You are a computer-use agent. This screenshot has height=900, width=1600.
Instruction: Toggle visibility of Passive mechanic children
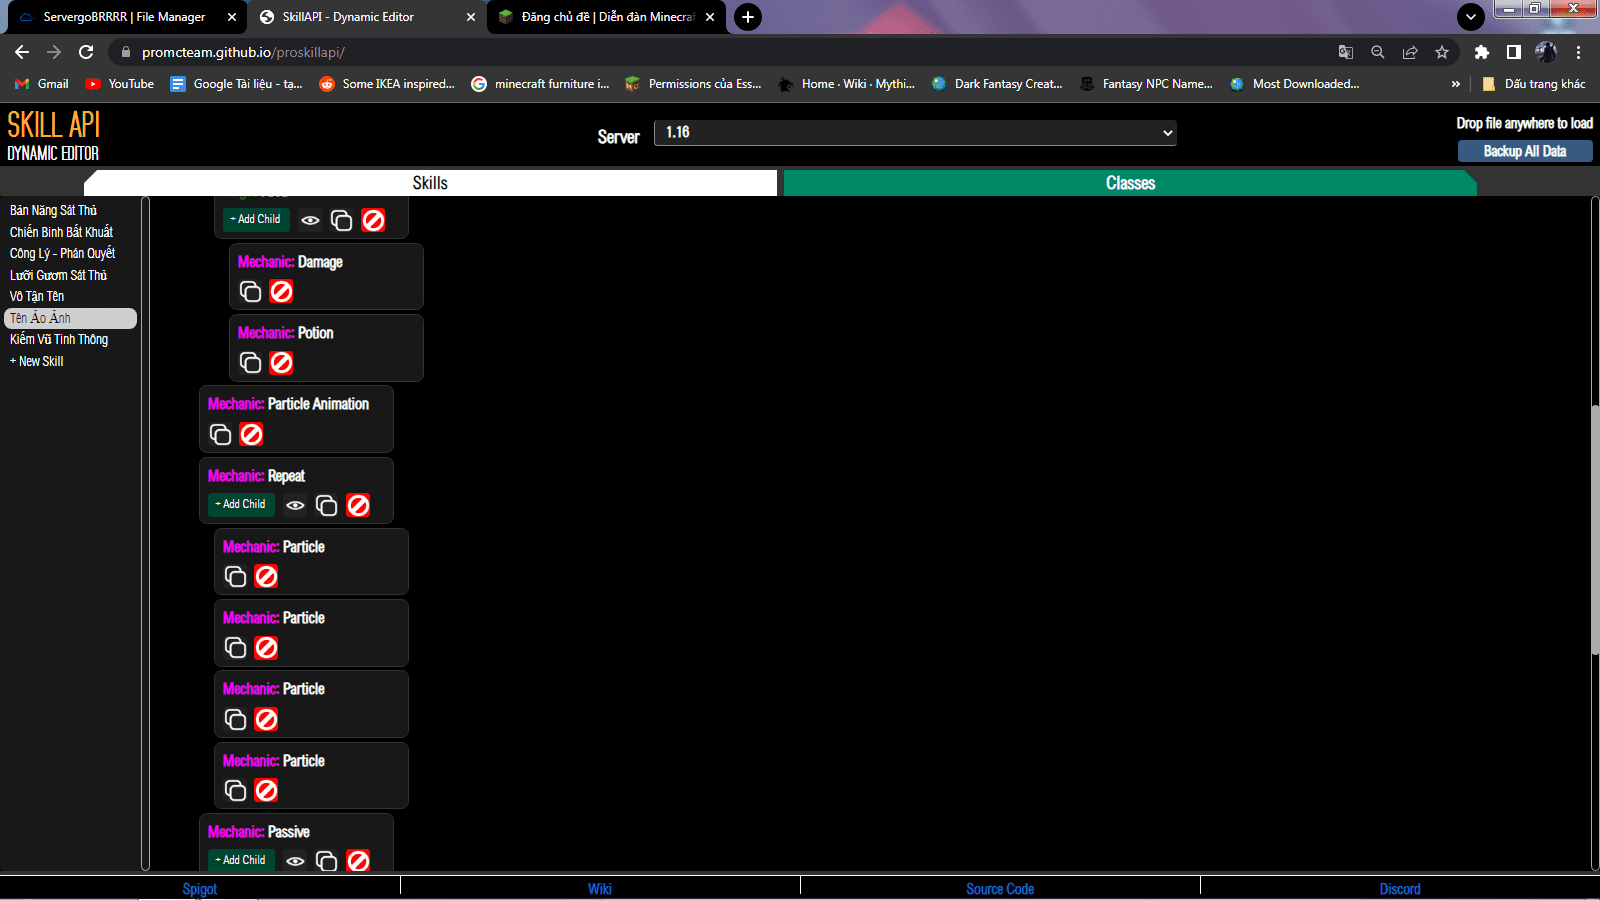295,861
